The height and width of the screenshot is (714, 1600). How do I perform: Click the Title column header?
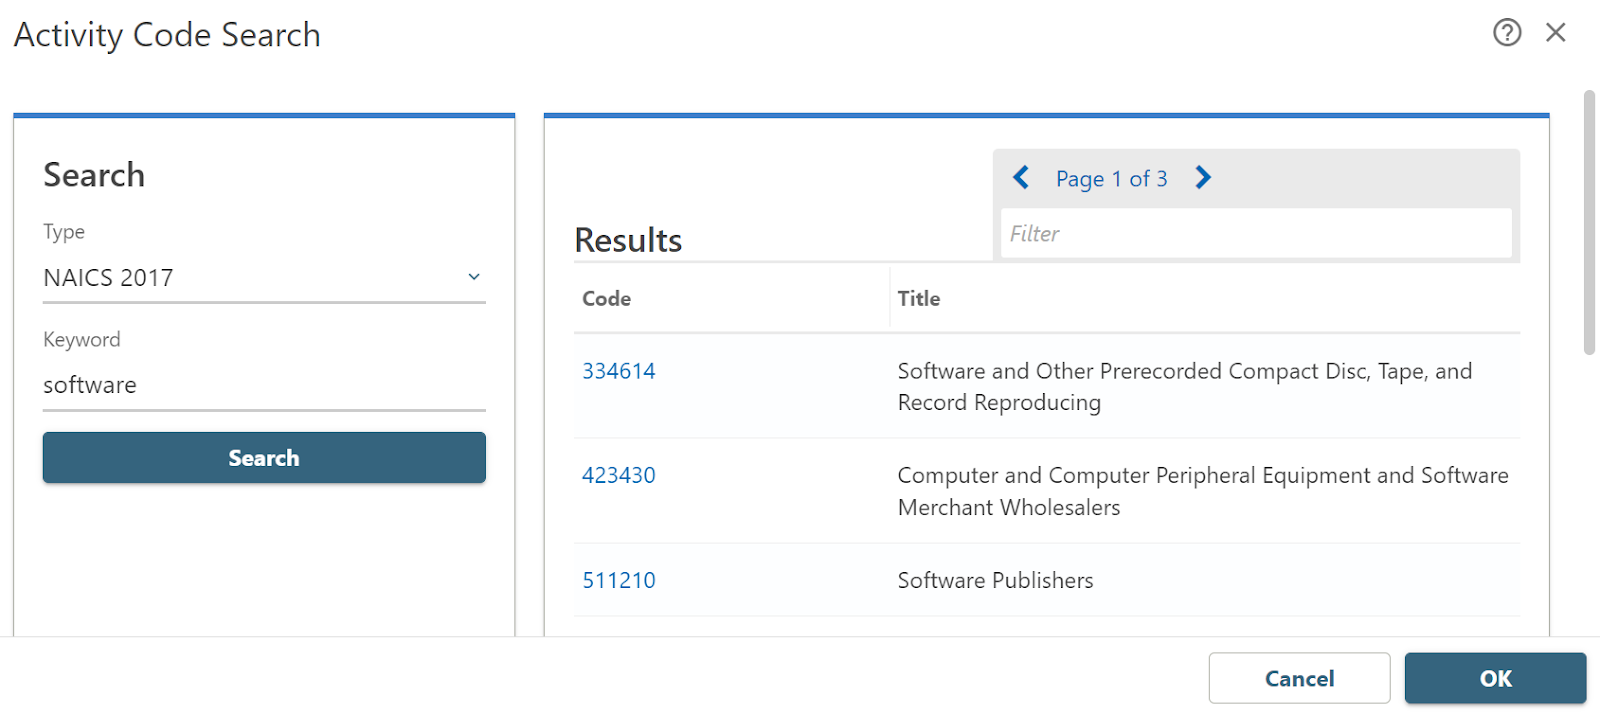(919, 299)
